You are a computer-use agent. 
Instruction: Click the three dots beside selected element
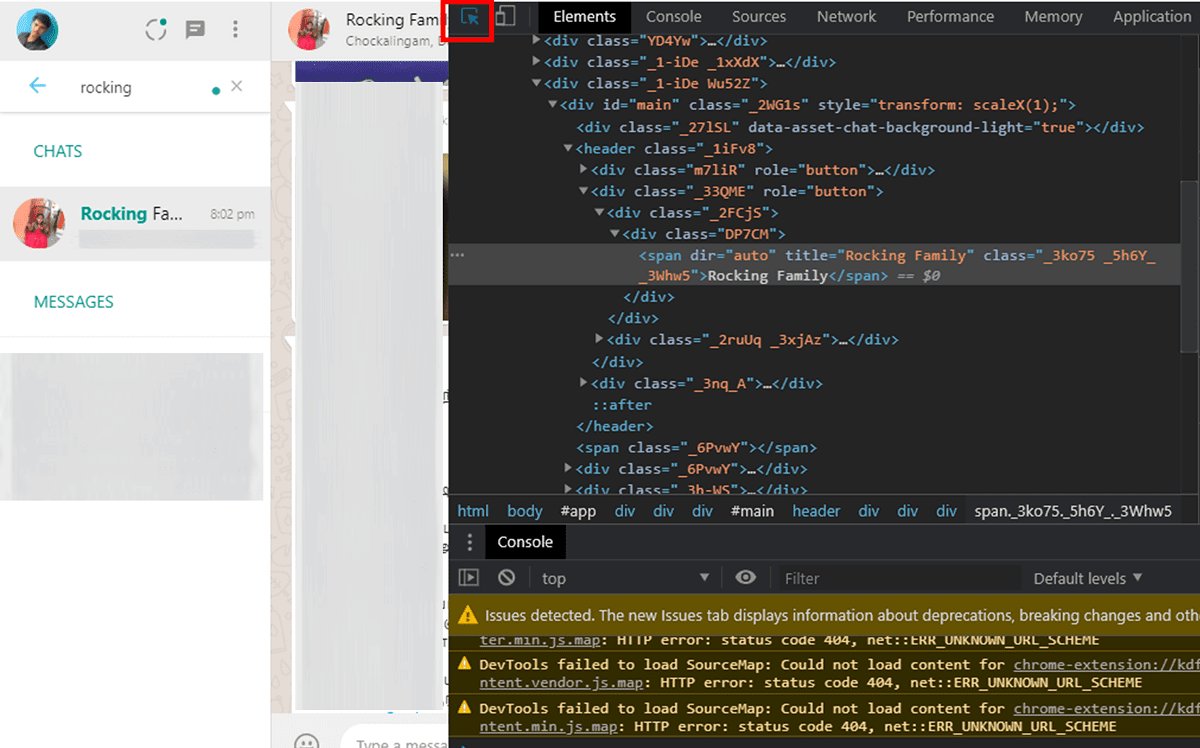[457, 256]
